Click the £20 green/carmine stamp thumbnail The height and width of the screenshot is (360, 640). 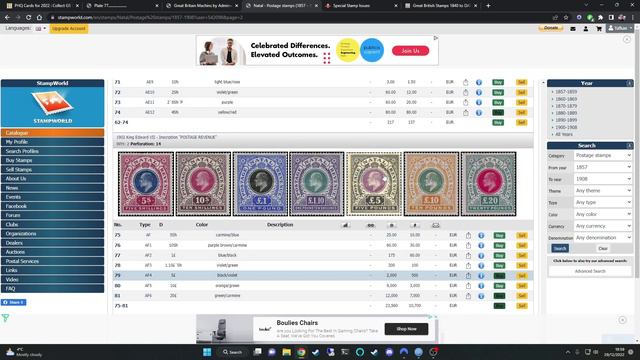point(489,184)
